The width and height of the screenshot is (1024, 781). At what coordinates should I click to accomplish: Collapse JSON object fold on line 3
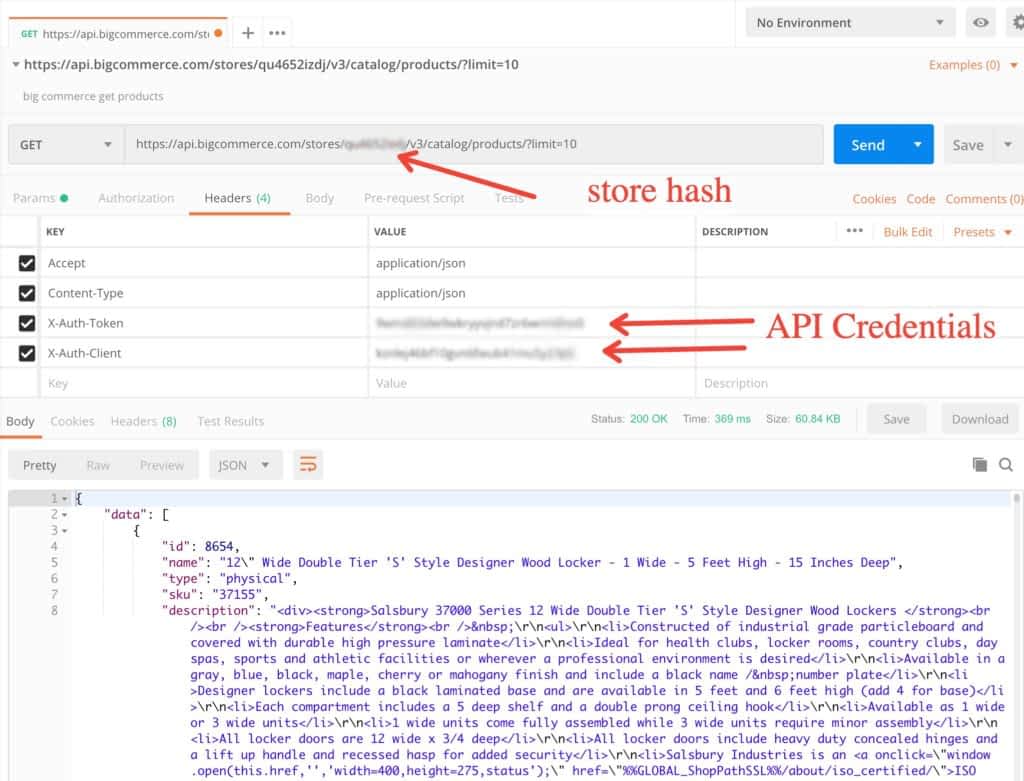pos(65,531)
